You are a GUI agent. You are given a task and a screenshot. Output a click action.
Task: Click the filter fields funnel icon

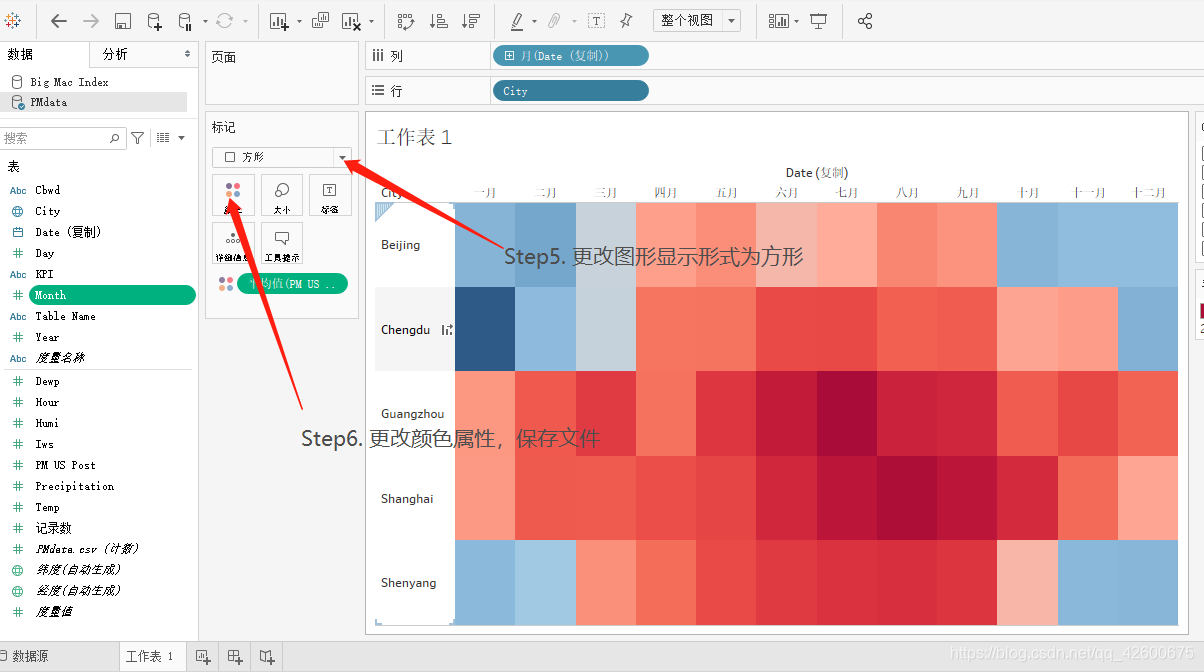pyautogui.click(x=138, y=138)
